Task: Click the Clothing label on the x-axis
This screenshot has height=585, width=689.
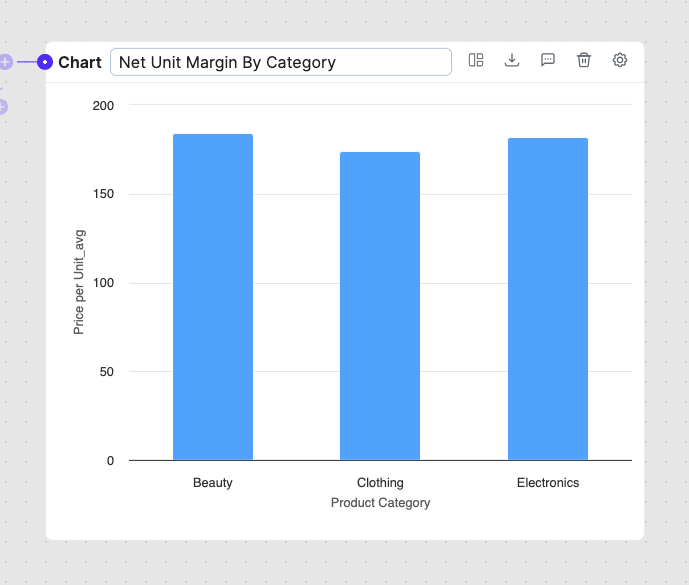Action: [x=380, y=483]
